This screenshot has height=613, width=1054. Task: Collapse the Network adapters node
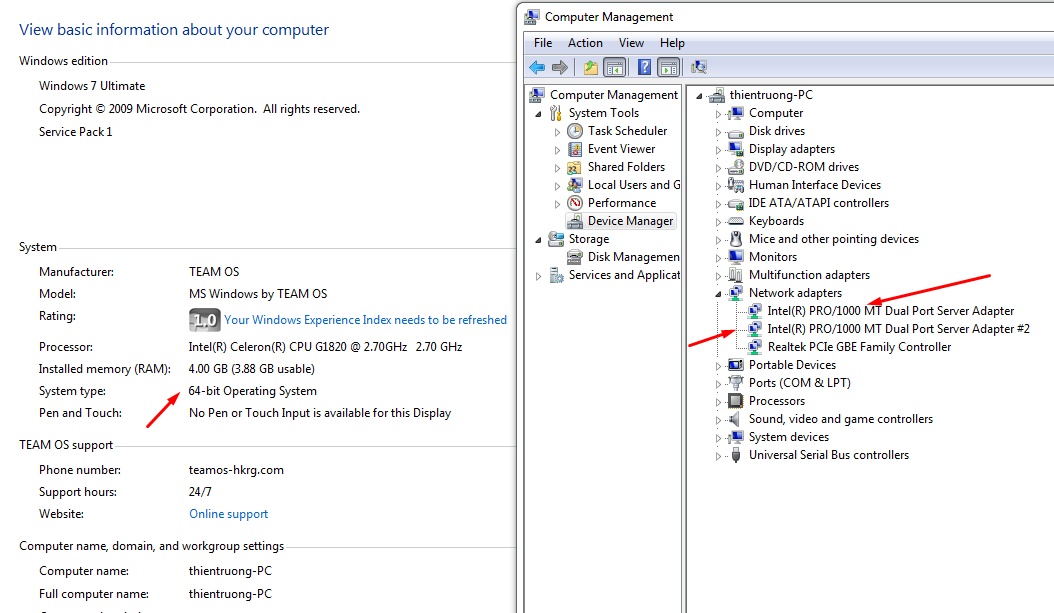pyautogui.click(x=718, y=294)
